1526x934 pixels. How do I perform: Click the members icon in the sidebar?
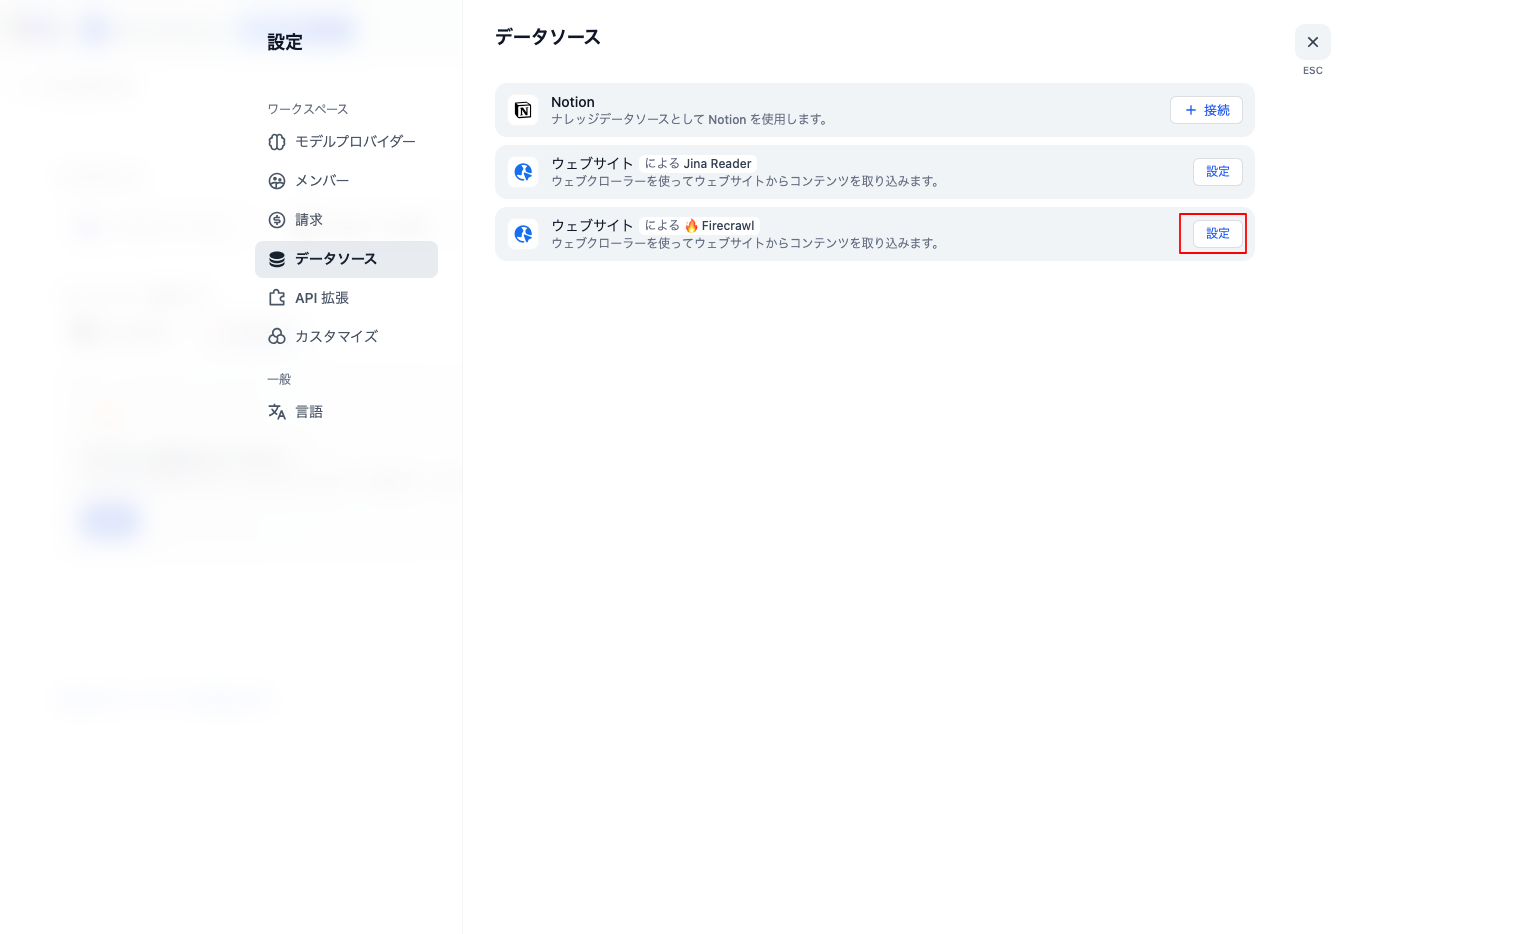[277, 181]
